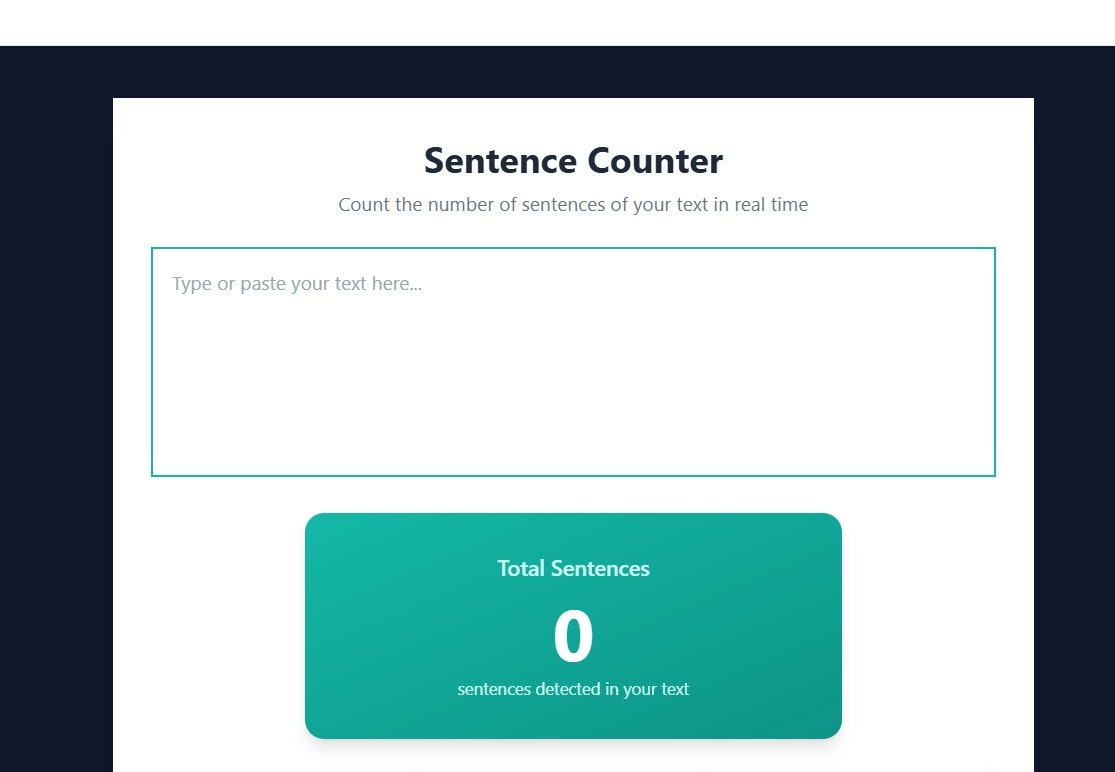Click the teal Total Sentences card
1115x772 pixels.
[573, 625]
